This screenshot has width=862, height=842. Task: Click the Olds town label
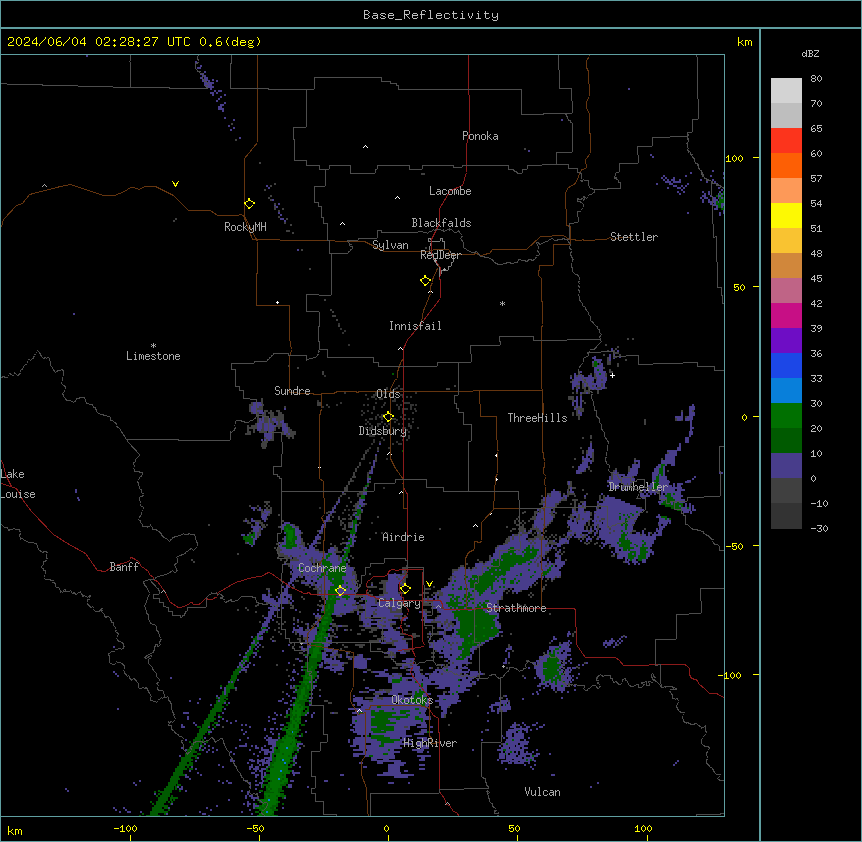pyautogui.click(x=388, y=394)
